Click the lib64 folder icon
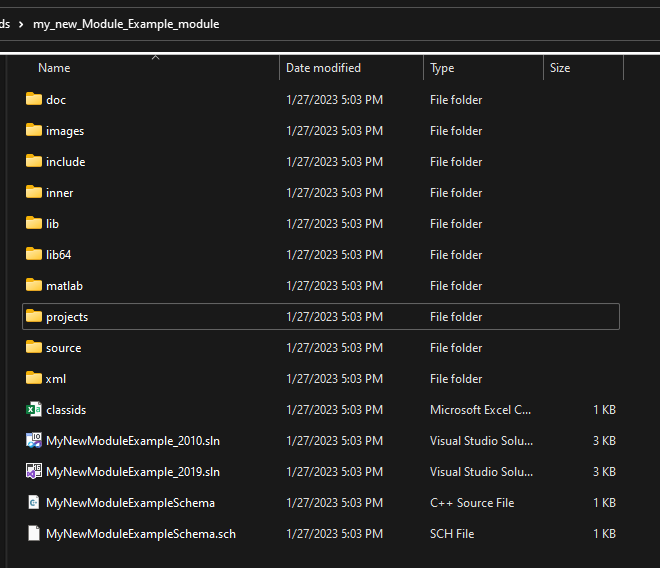 (x=34, y=255)
